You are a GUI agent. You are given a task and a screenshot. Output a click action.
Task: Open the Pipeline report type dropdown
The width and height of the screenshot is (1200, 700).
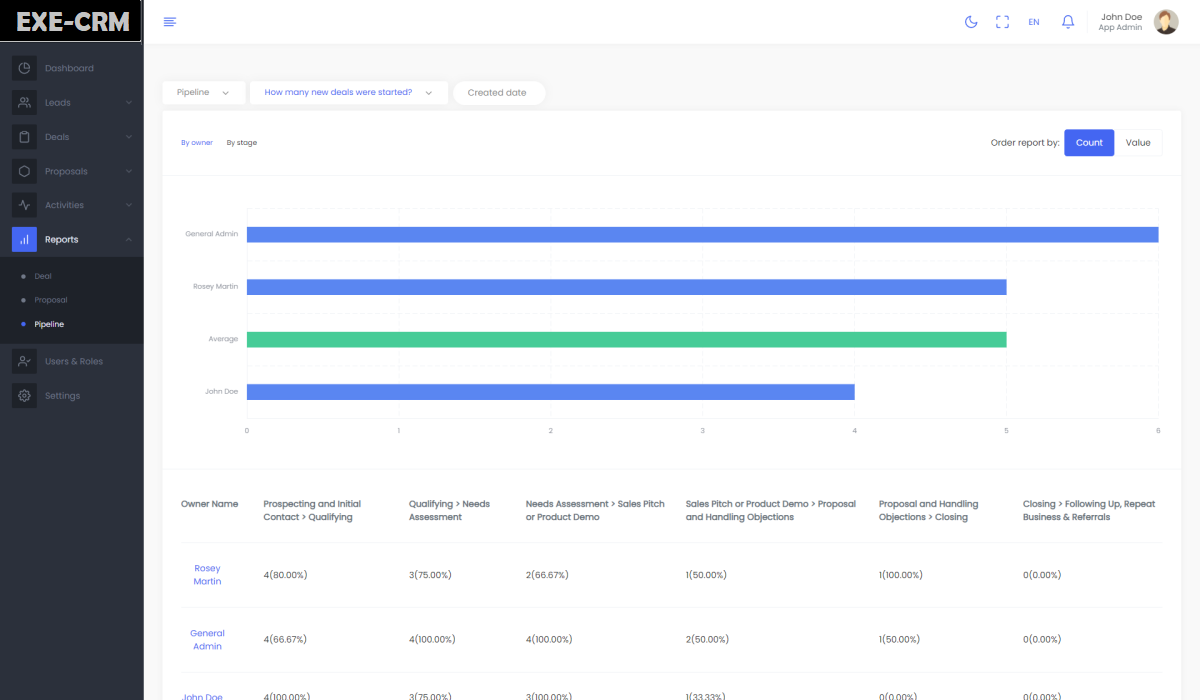click(x=203, y=93)
